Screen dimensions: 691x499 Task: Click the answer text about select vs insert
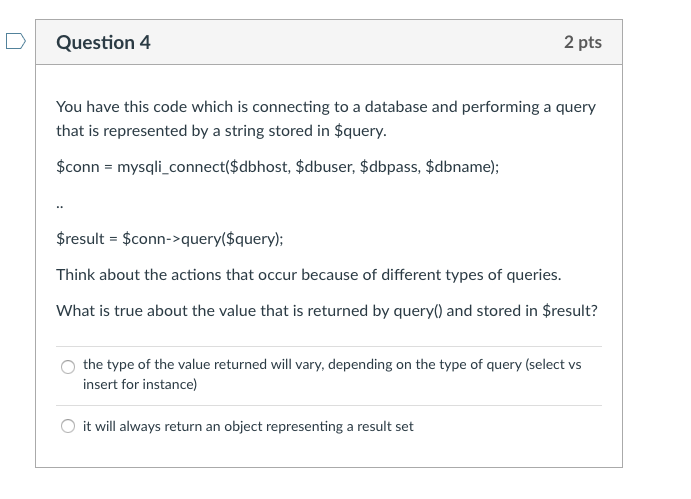[x=332, y=374]
